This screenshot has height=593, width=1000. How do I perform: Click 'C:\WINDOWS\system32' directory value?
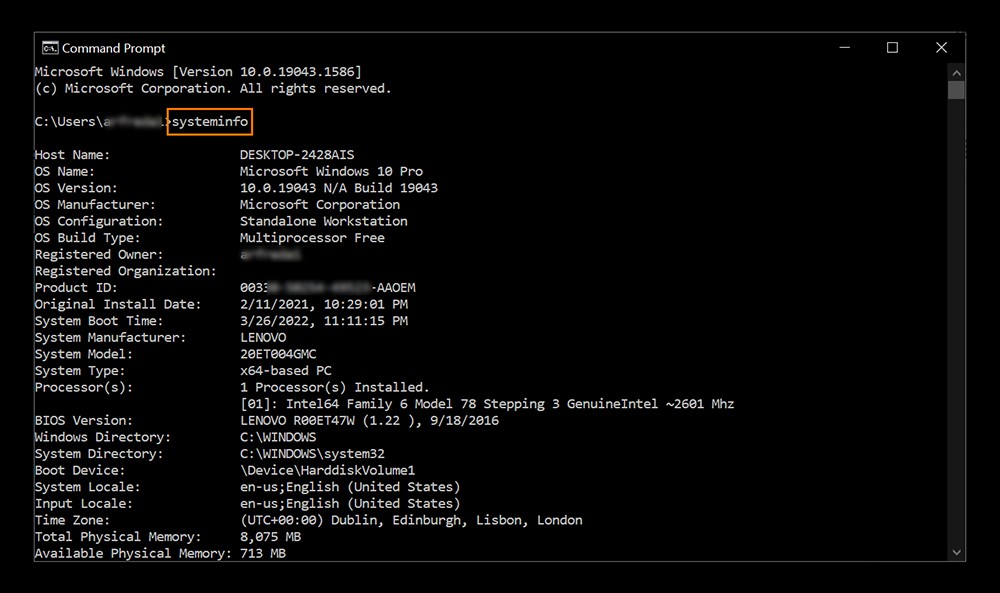pos(312,453)
